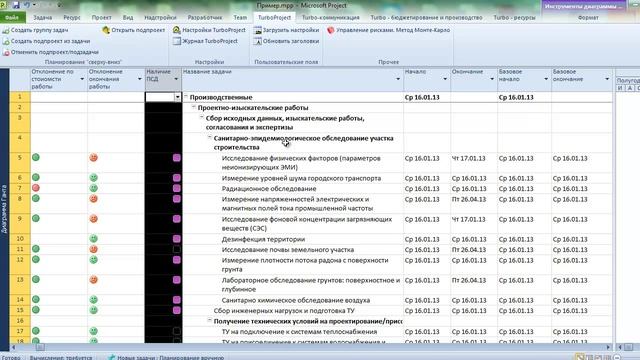This screenshot has height=360, width=640.
Task: Click red cost indicator in row 7
Action: pos(36,188)
